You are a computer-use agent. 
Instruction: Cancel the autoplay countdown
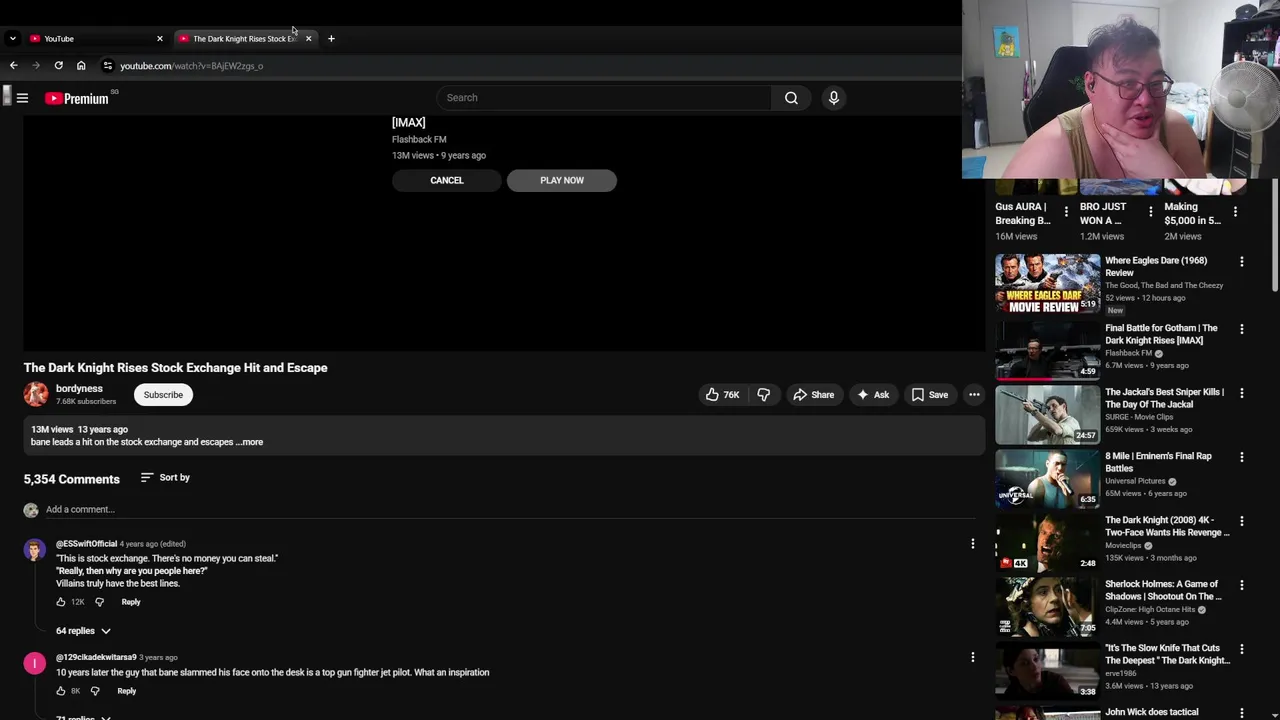[447, 180]
